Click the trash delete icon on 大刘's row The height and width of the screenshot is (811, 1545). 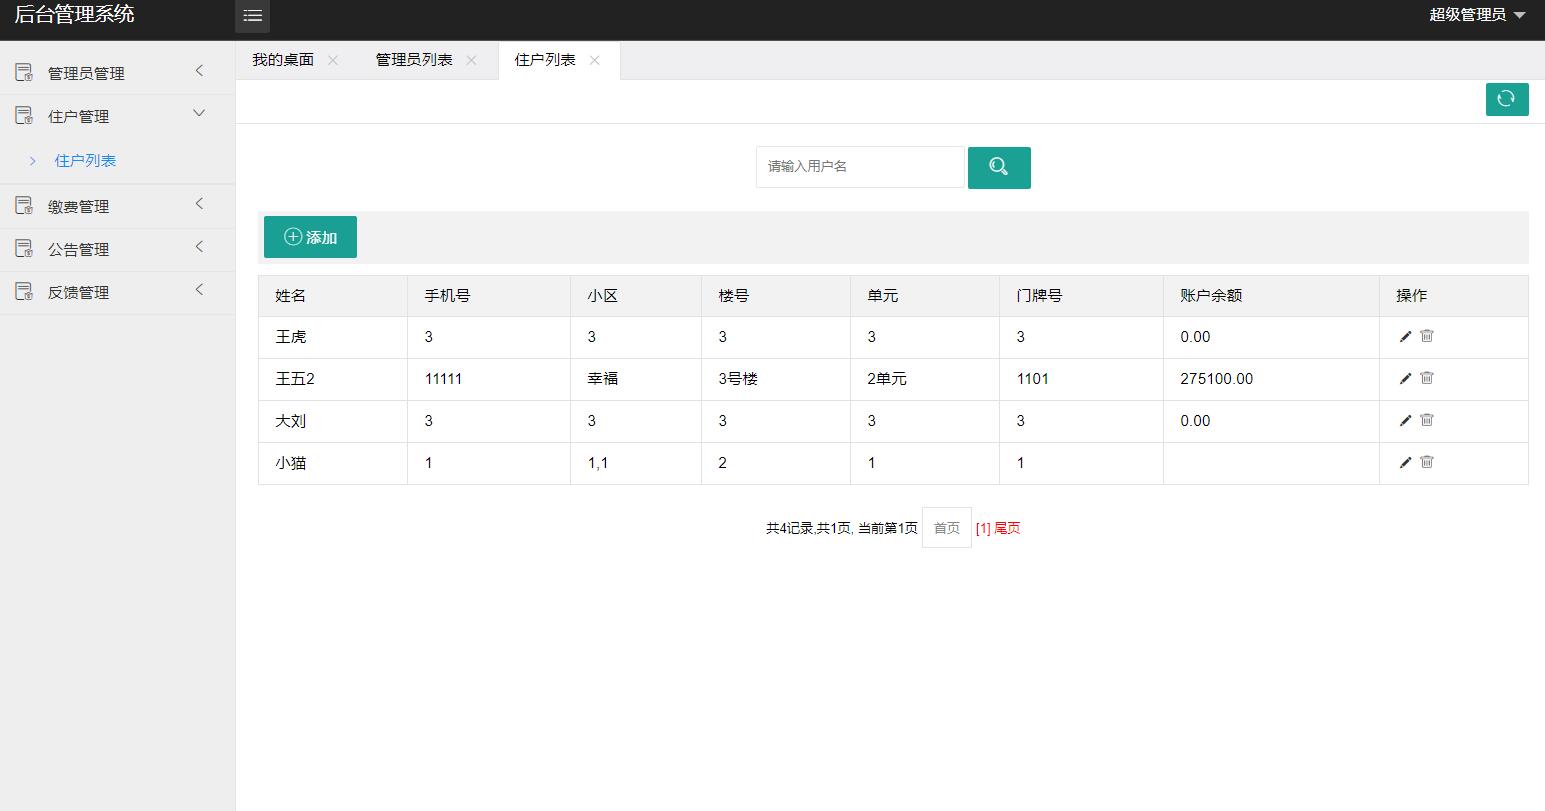pos(1426,420)
